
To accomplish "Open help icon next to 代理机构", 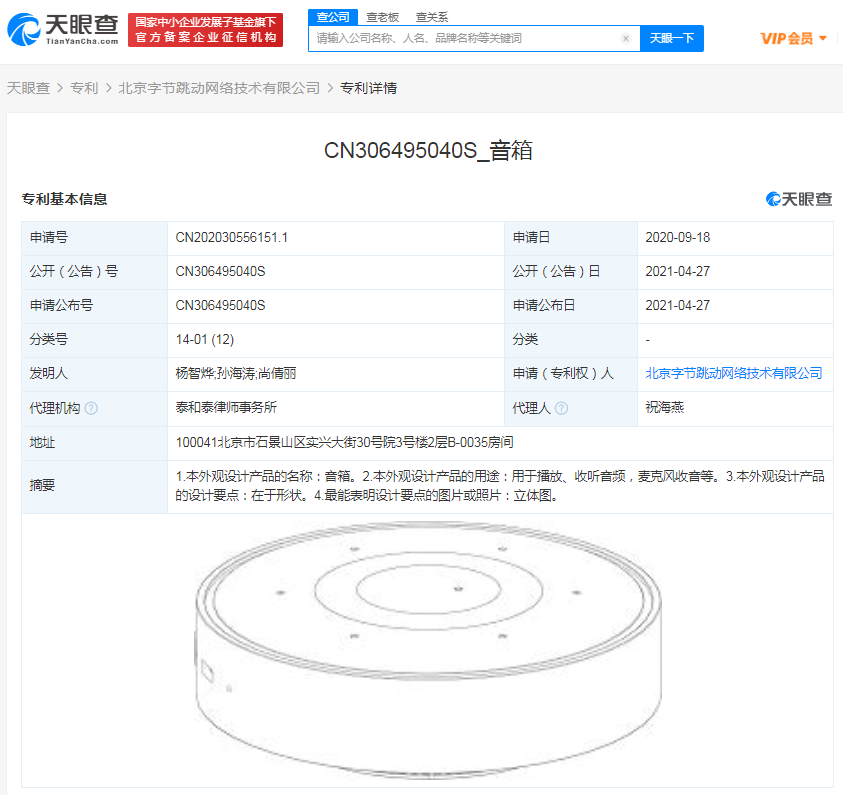I will point(91,408).
